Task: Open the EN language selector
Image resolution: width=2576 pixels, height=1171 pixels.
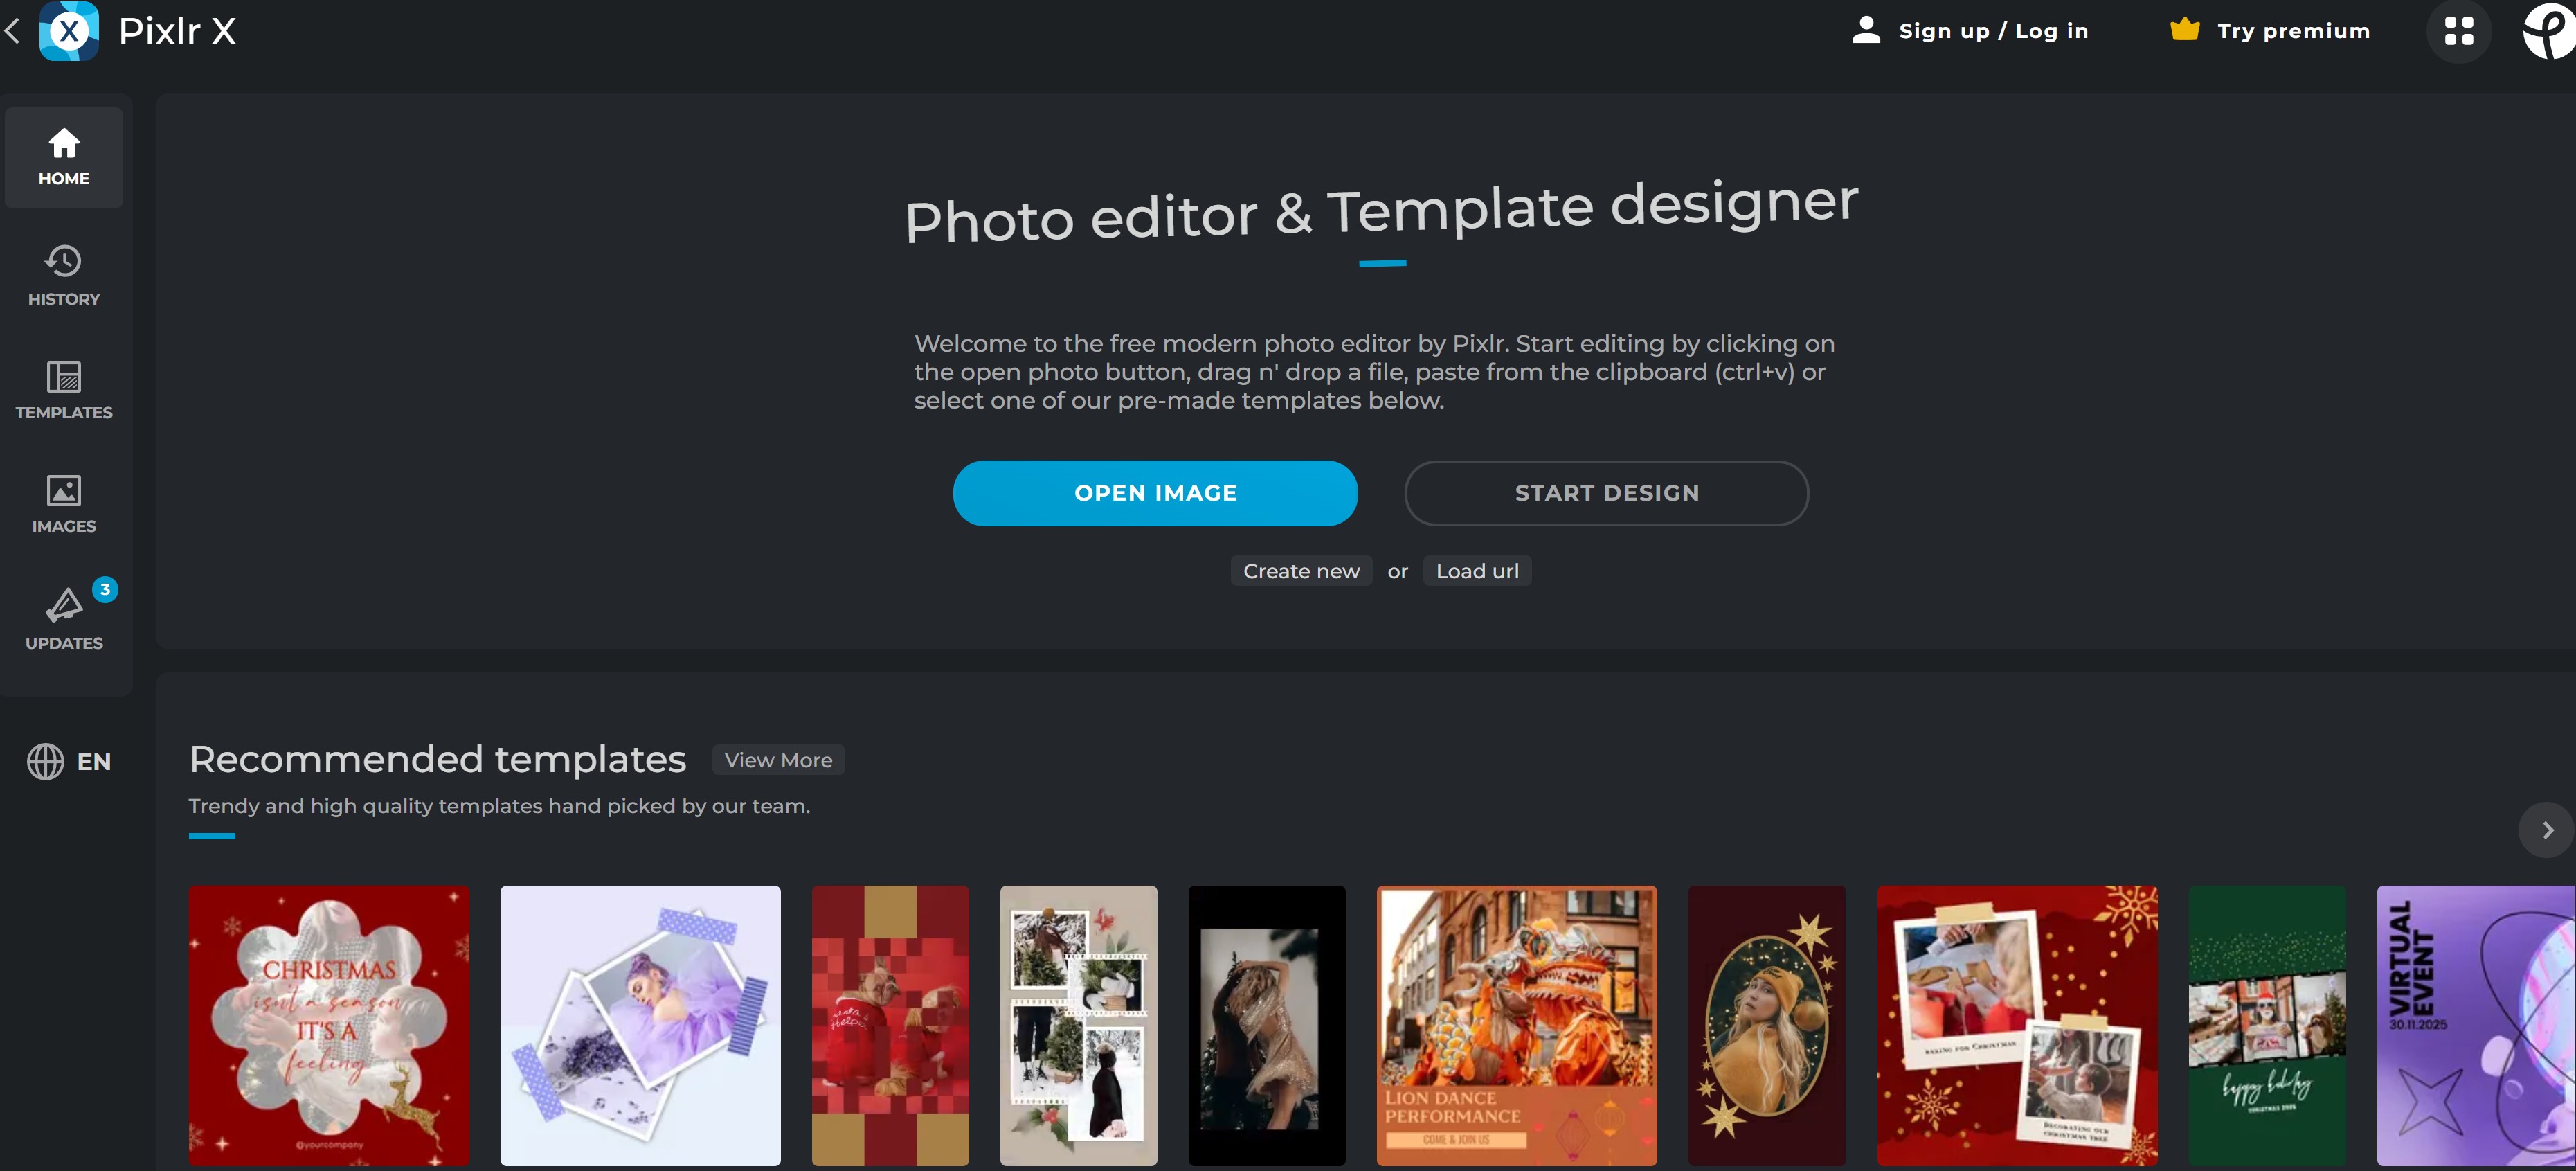Action: [x=68, y=761]
